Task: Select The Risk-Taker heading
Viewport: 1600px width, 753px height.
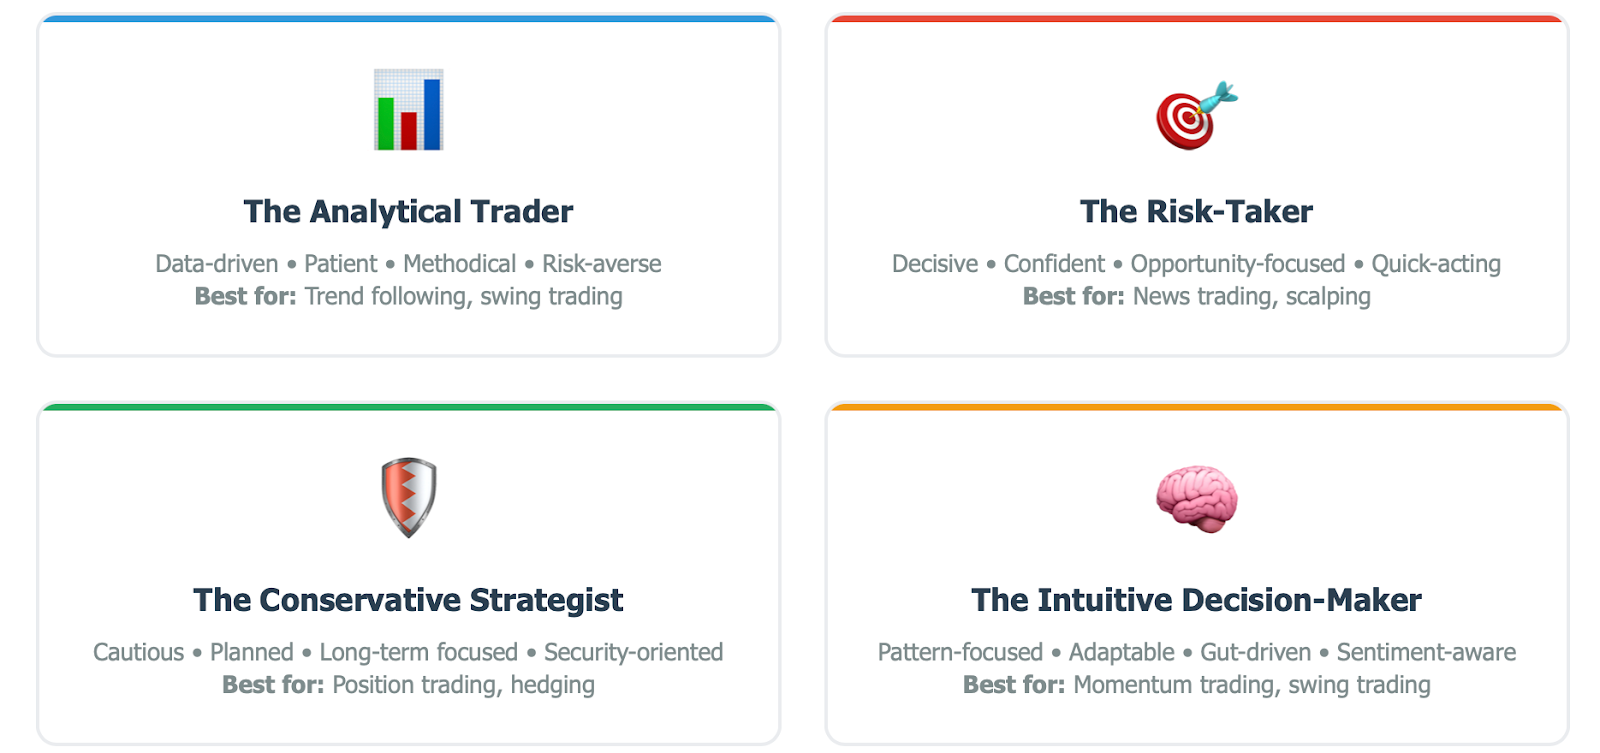Action: 1197,212
